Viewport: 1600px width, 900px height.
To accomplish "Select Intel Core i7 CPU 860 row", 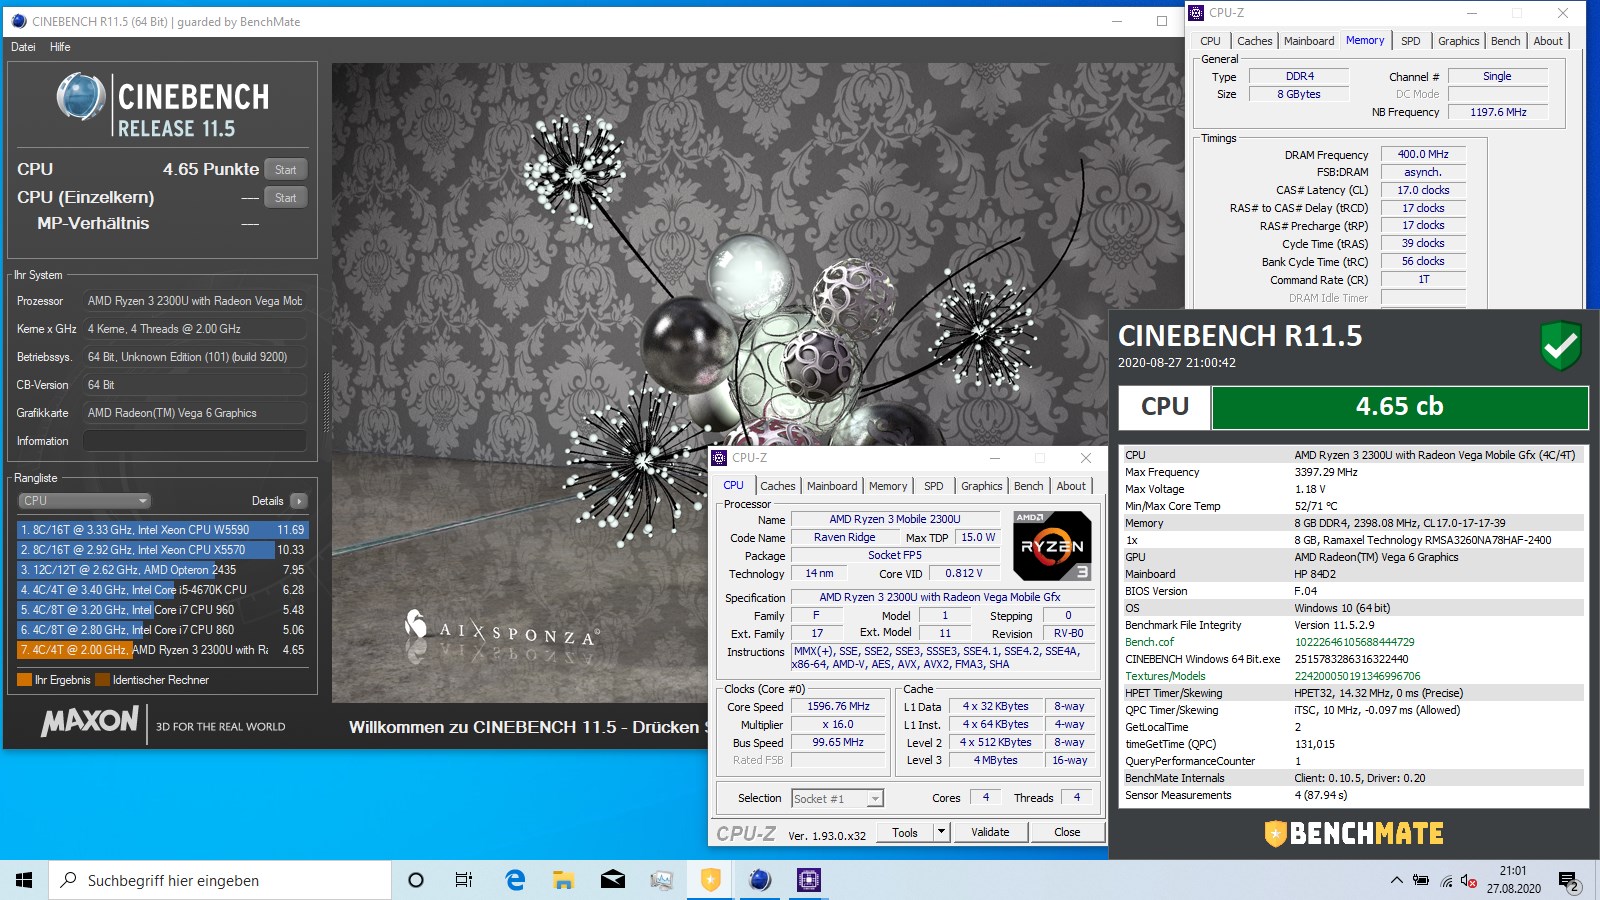I will click(162, 630).
